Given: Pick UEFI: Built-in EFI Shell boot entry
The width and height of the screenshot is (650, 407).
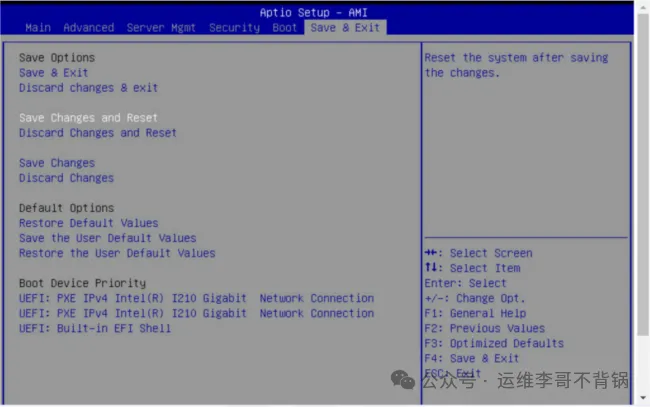Looking at the screenshot, I should (x=95, y=329).
